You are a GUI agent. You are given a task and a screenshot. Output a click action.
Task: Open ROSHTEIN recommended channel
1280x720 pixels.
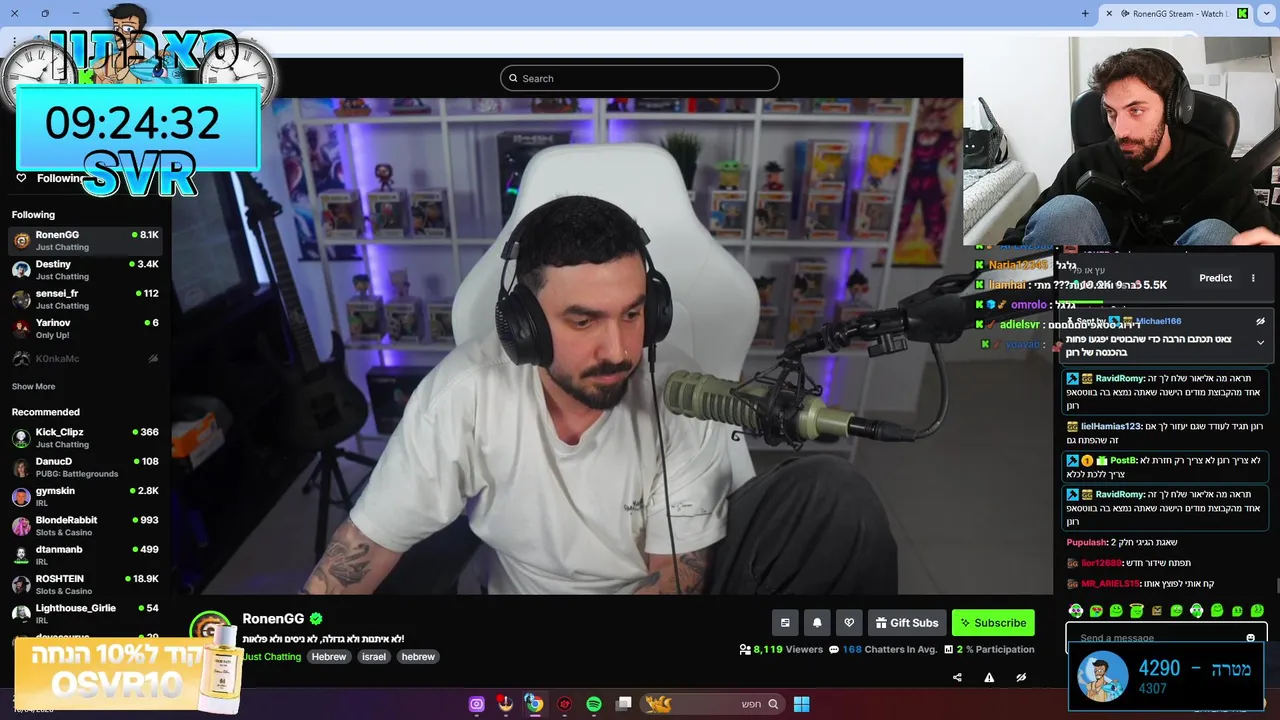(85, 584)
